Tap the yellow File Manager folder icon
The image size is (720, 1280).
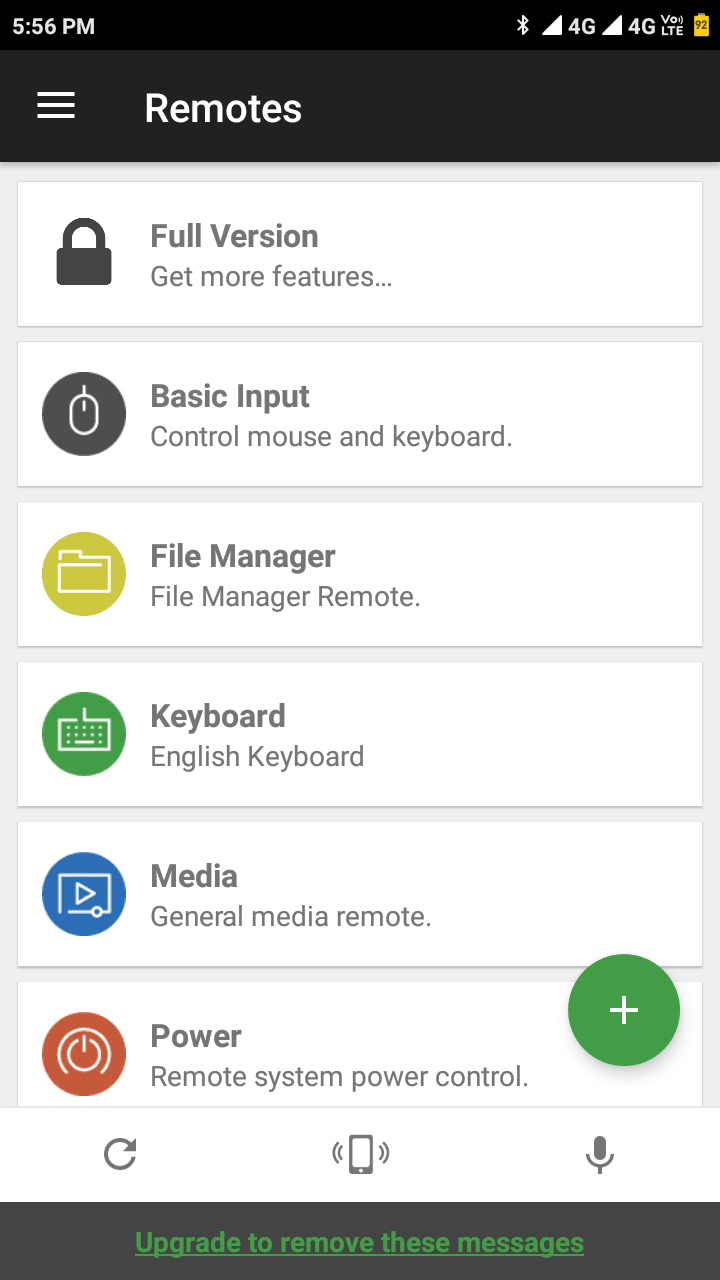pyautogui.click(x=84, y=574)
